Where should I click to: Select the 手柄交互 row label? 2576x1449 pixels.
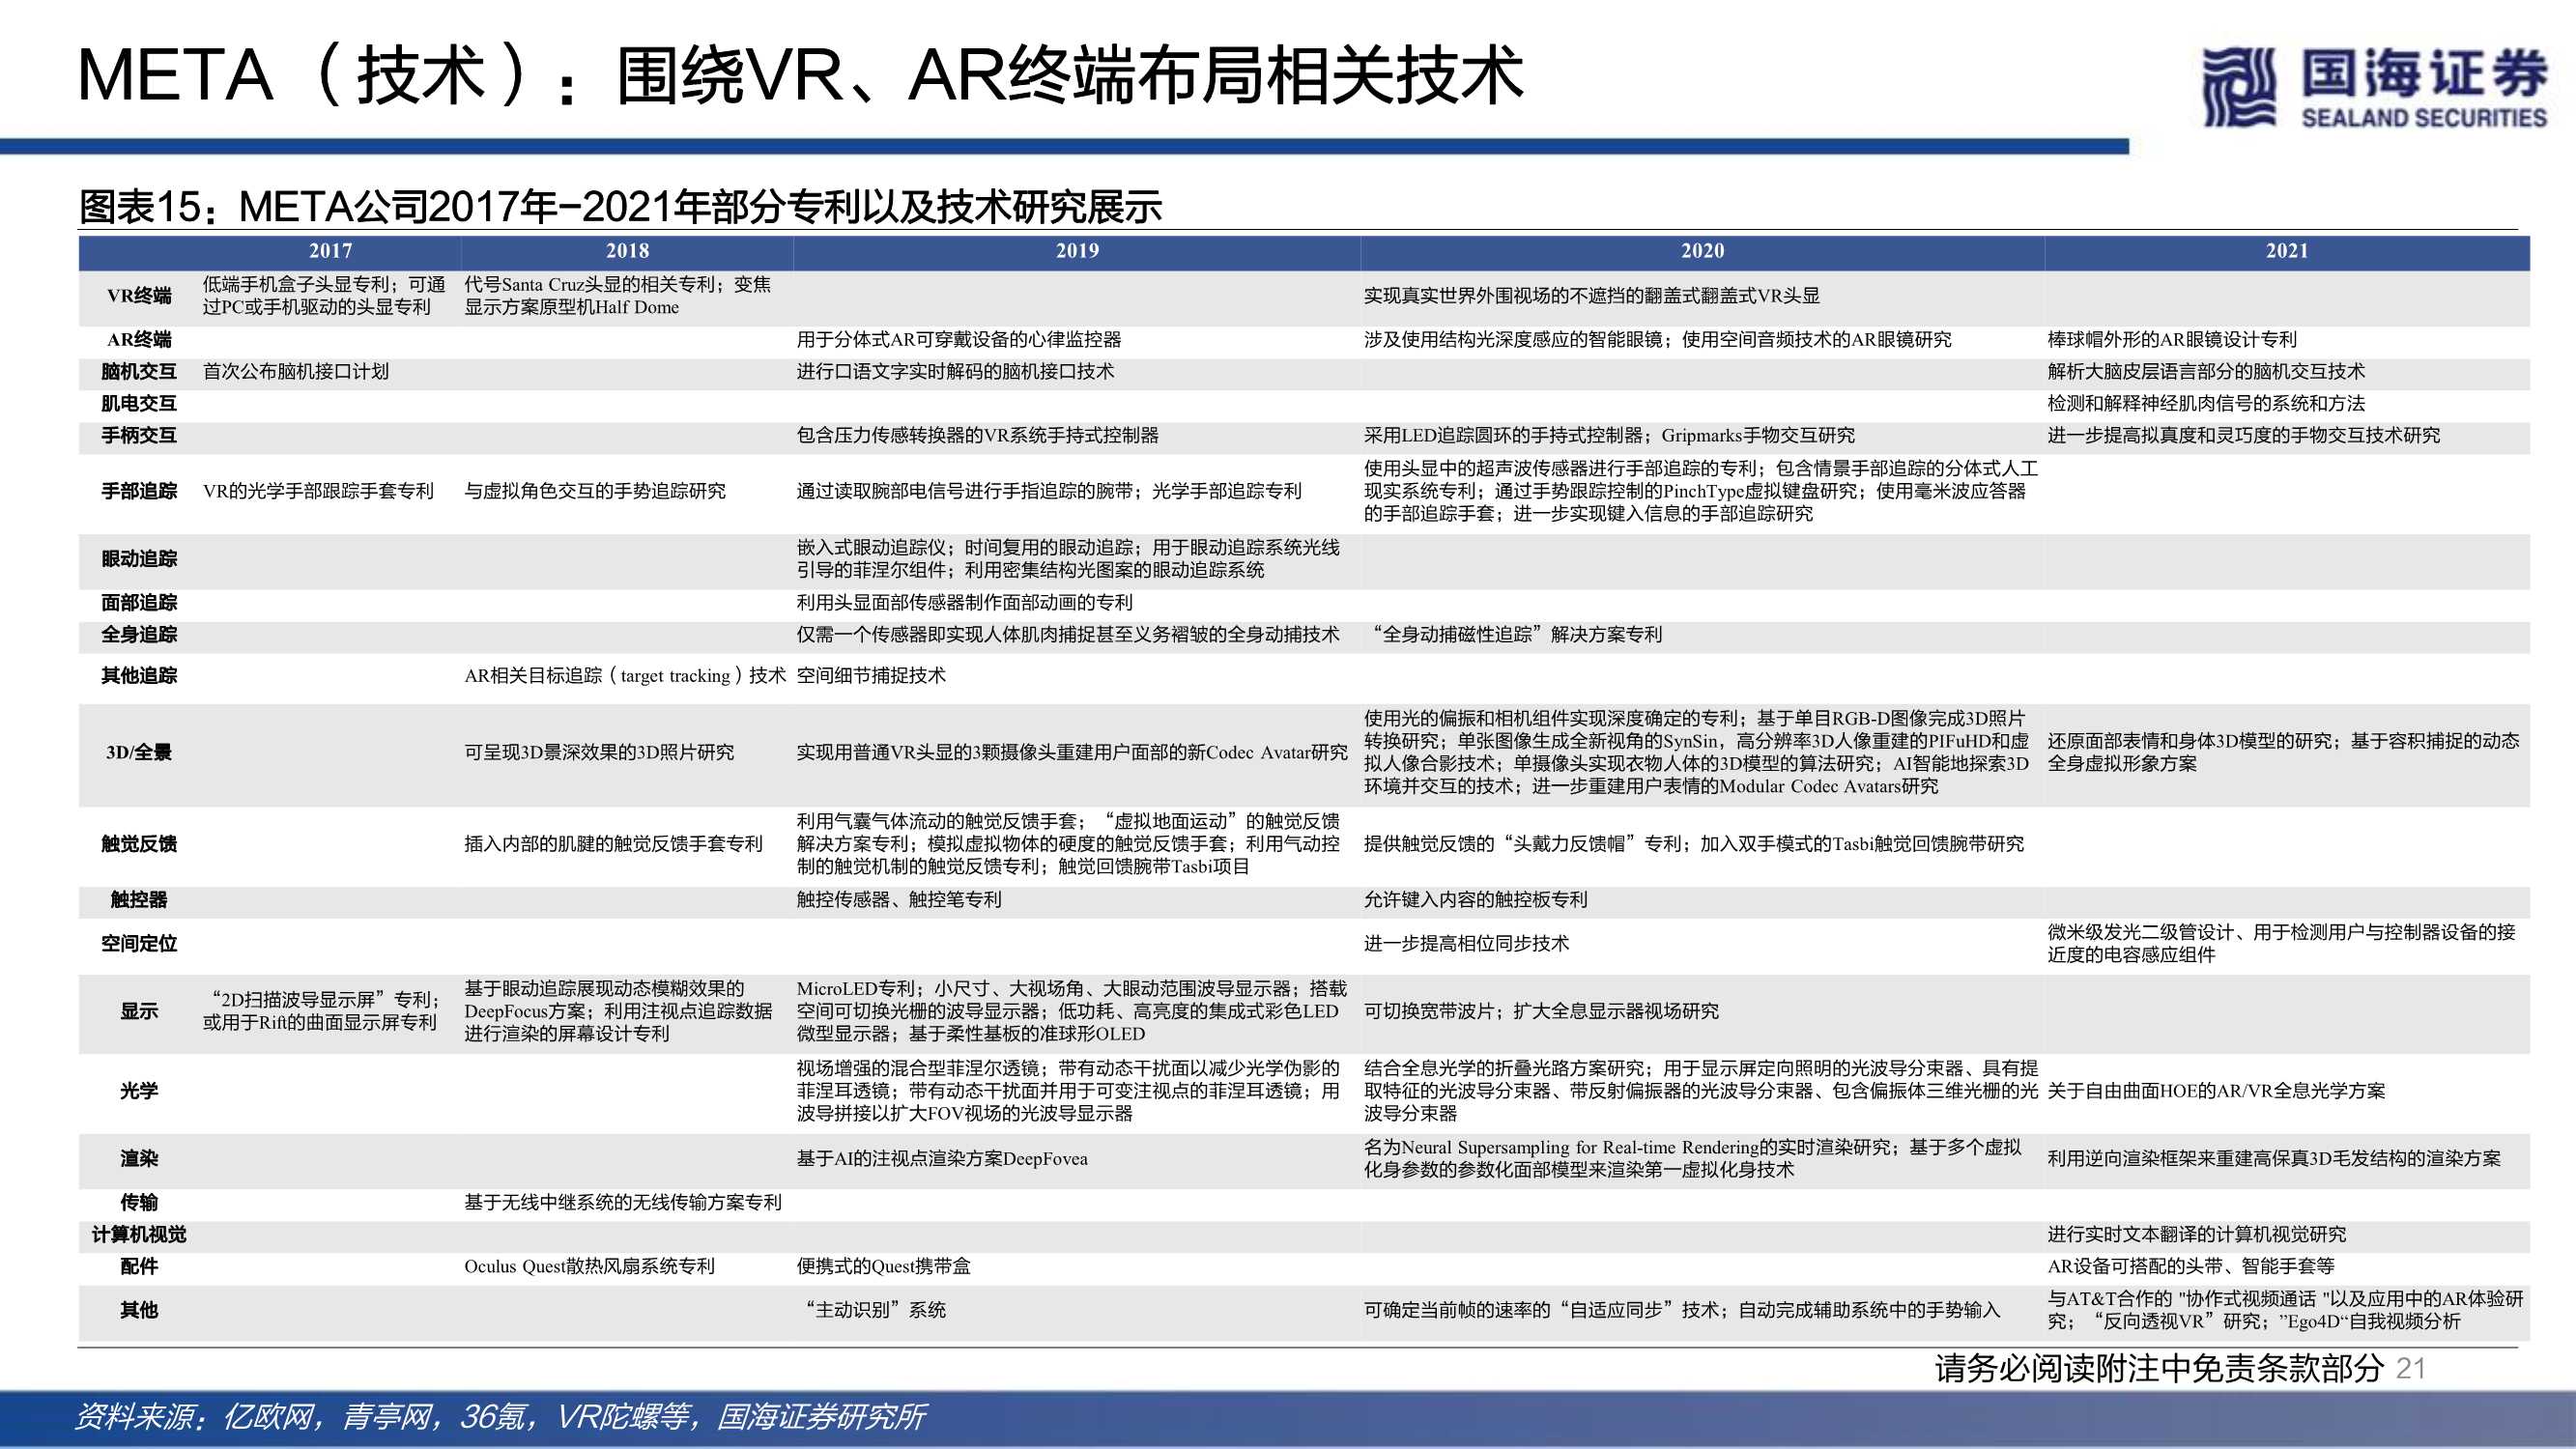pos(139,436)
